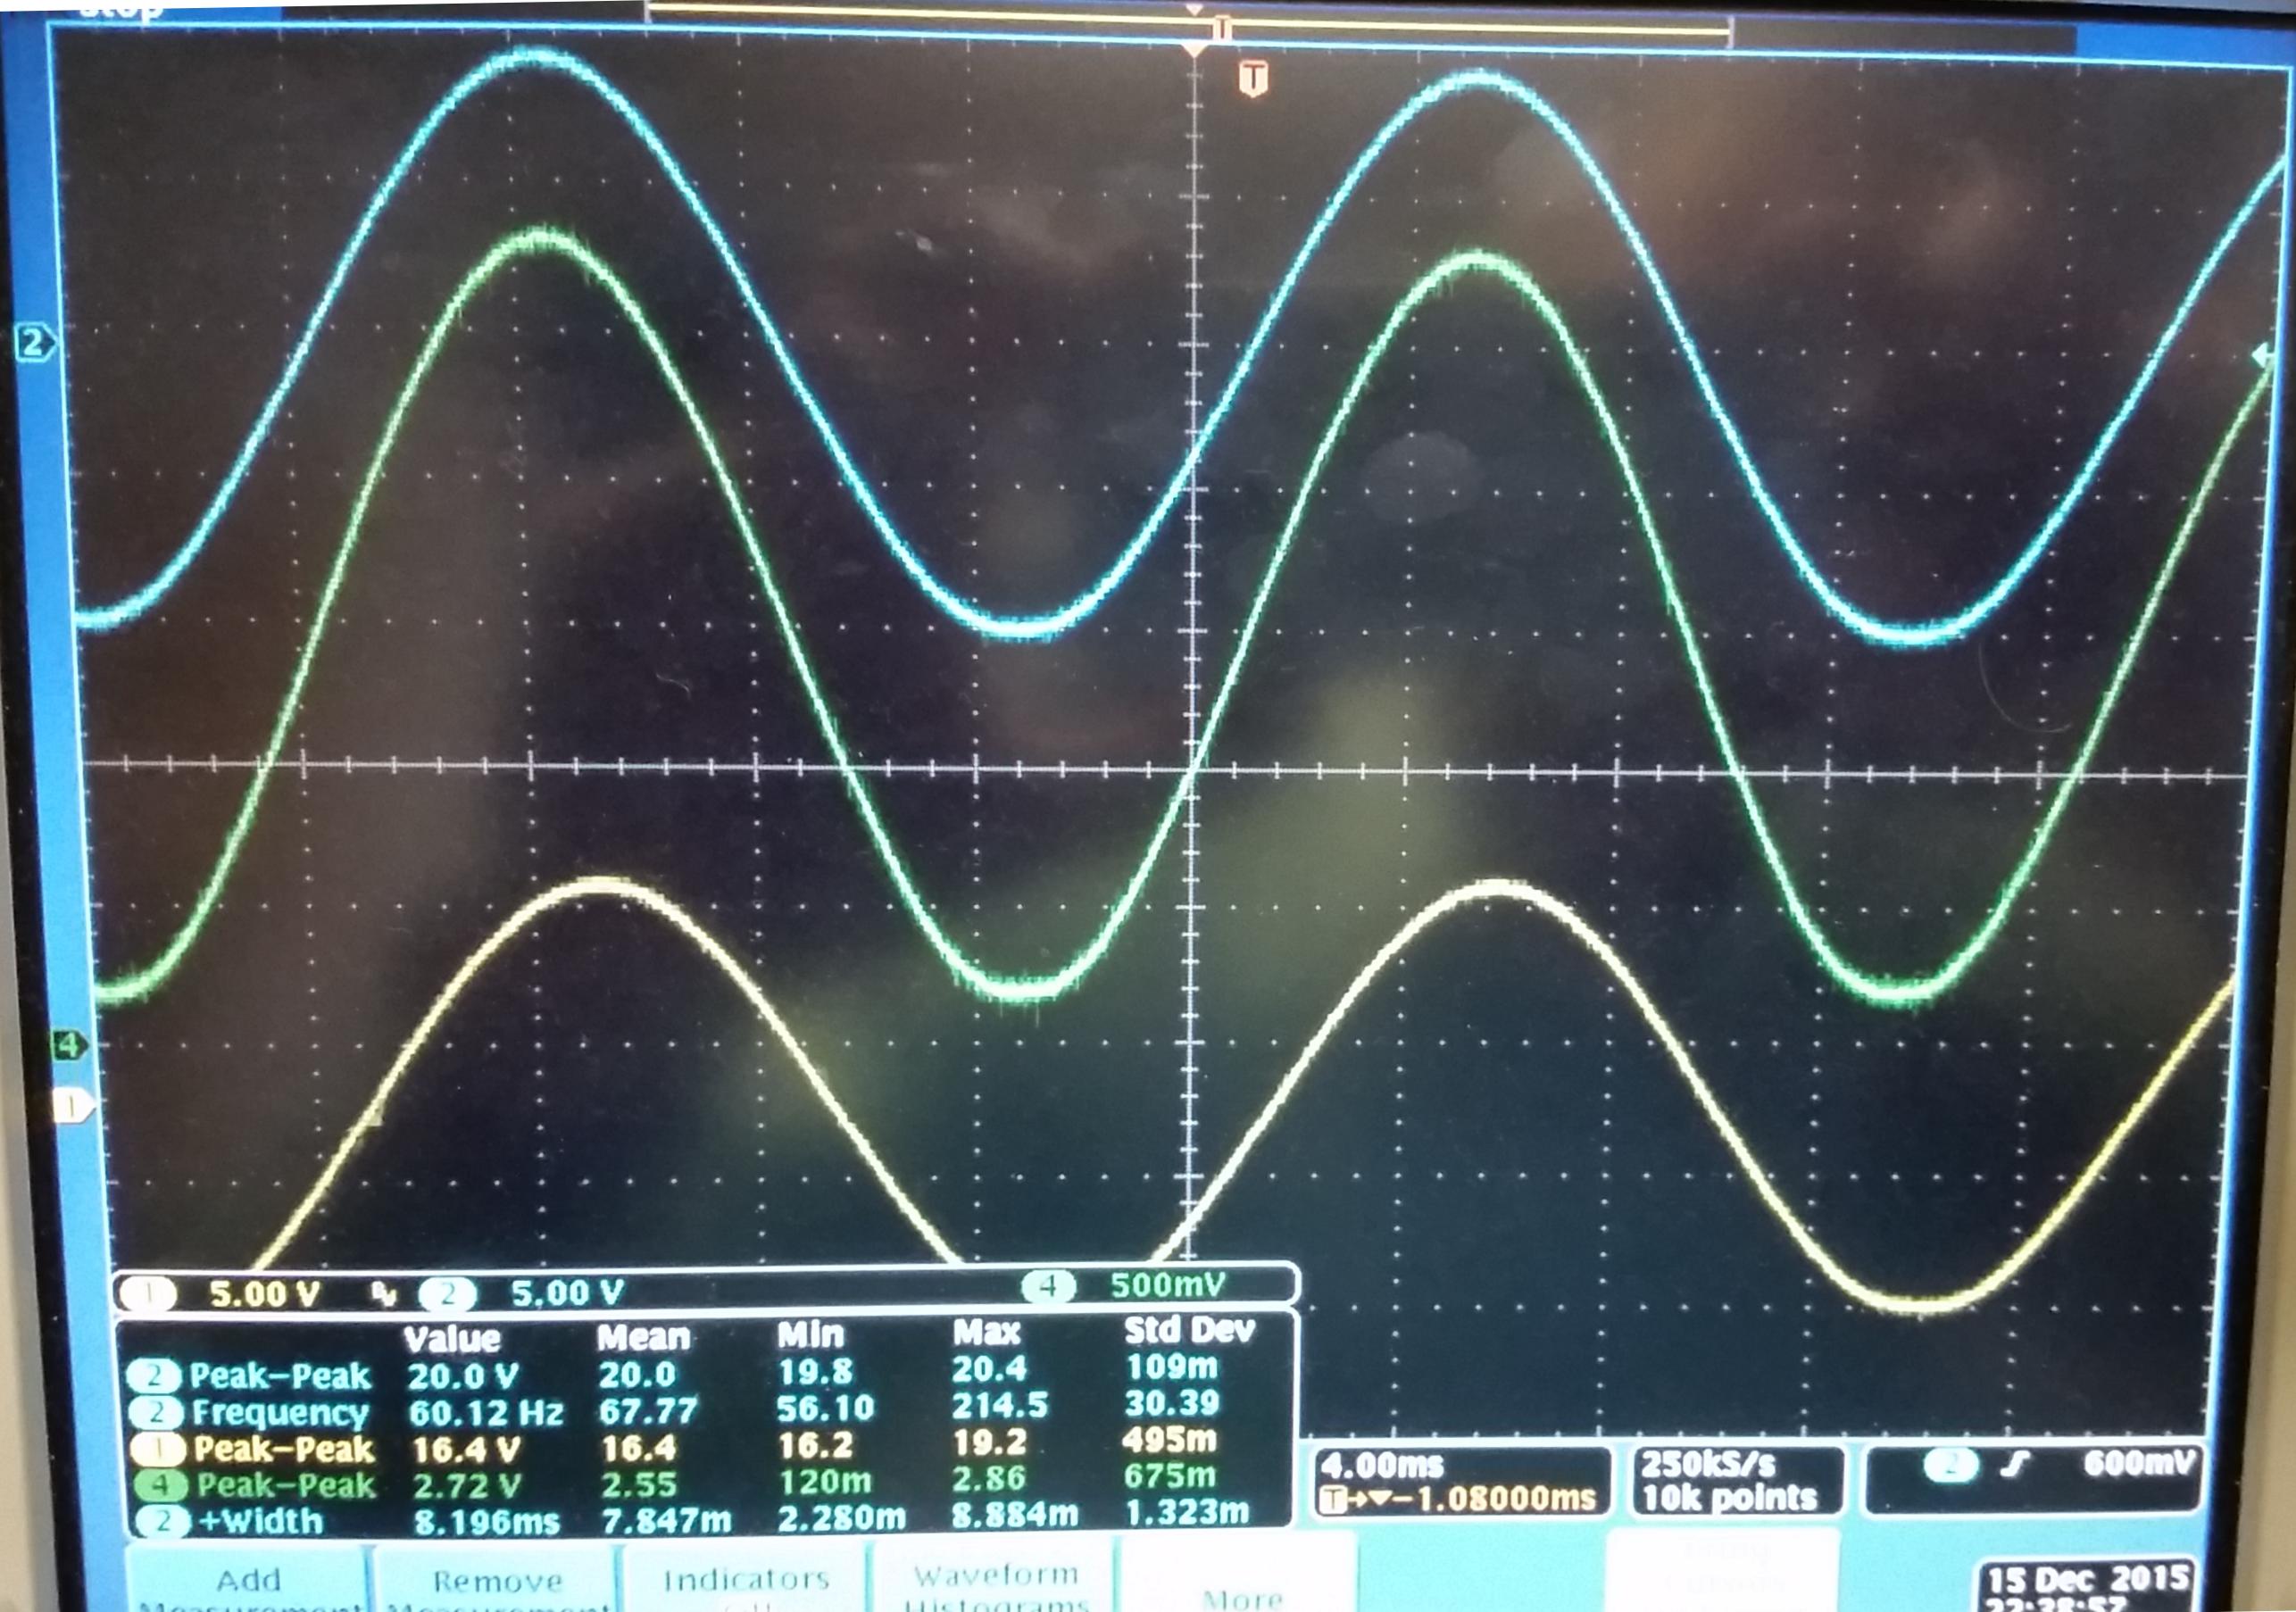Viewport: 2296px width, 1612px height.
Task: Select channel 4 500mV scale badge
Action: (1049, 1286)
